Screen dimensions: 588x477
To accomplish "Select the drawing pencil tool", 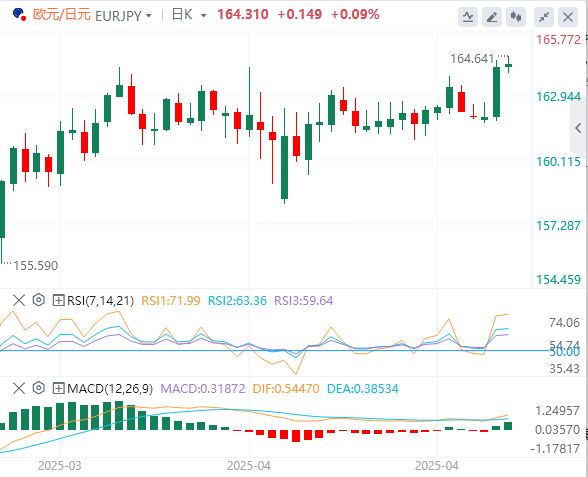I will point(492,17).
